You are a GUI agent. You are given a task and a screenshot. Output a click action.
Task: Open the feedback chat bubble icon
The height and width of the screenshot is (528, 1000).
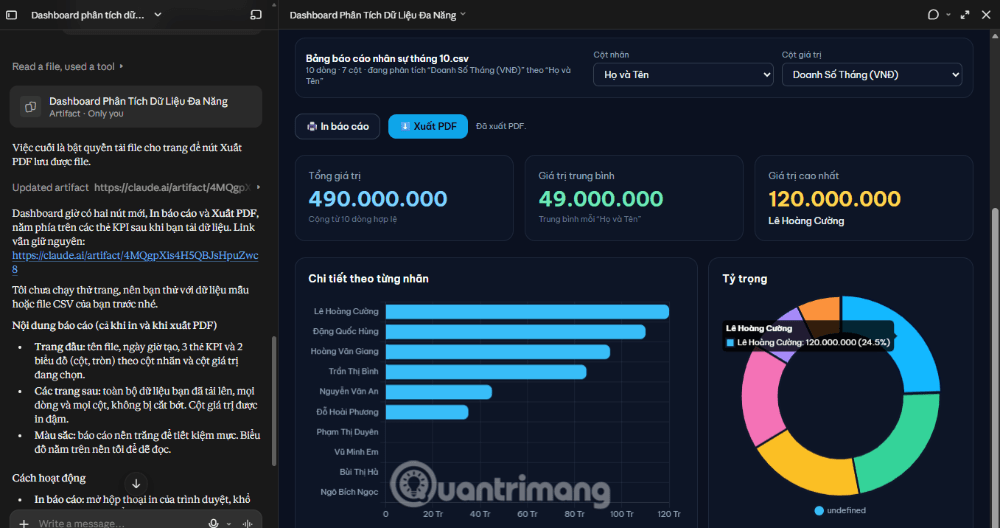[933, 15]
